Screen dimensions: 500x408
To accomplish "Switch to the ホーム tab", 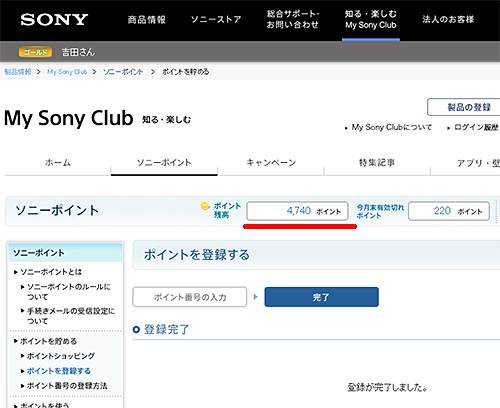I will pos(58,163).
